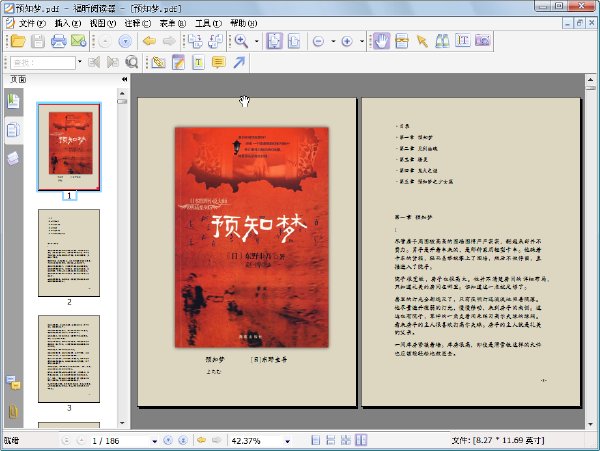Open the 表单 menu
The height and width of the screenshot is (451, 600).
[x=173, y=24]
